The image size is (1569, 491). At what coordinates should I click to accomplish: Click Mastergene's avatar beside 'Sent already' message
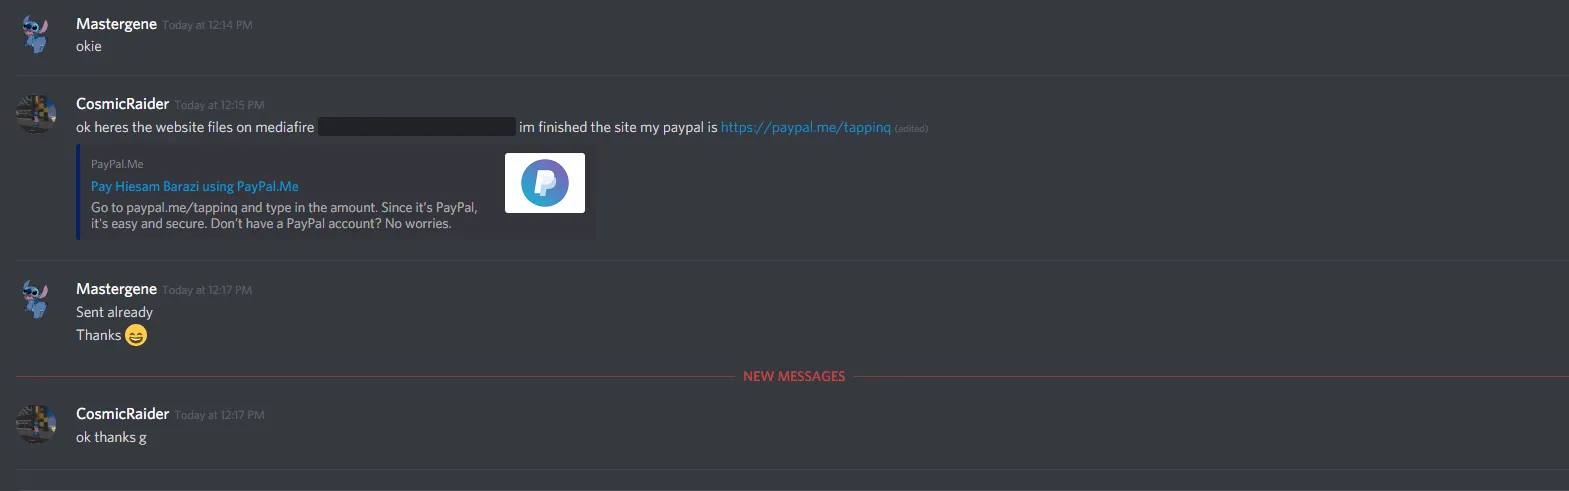click(36, 299)
